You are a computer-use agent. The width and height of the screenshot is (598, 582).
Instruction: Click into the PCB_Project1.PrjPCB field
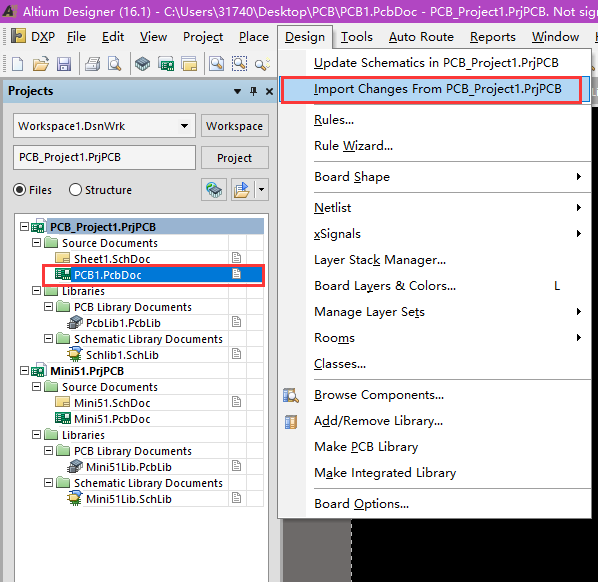point(104,157)
